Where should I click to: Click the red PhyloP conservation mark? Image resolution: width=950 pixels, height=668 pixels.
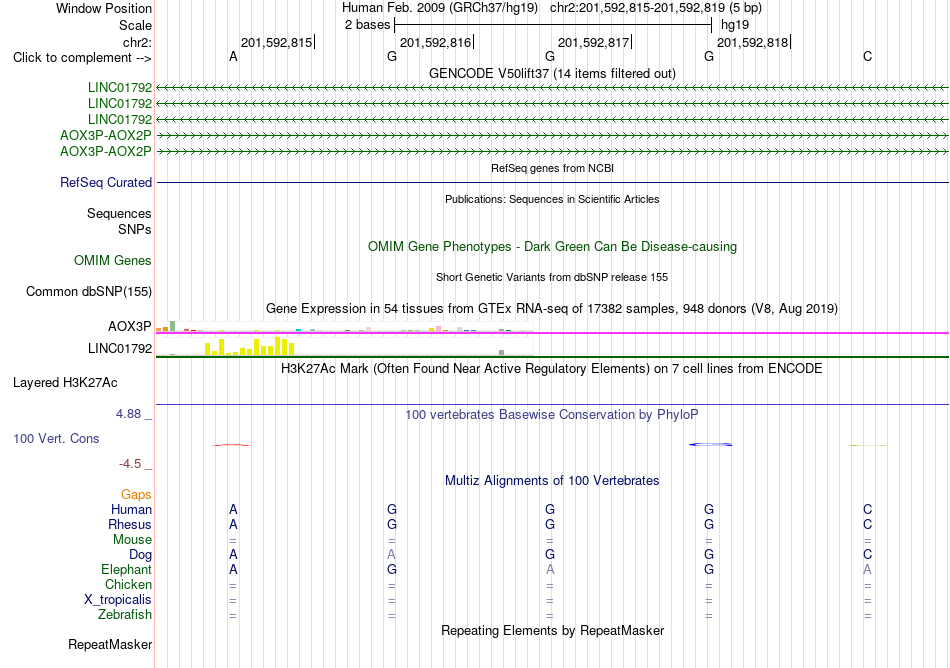[x=231, y=445]
